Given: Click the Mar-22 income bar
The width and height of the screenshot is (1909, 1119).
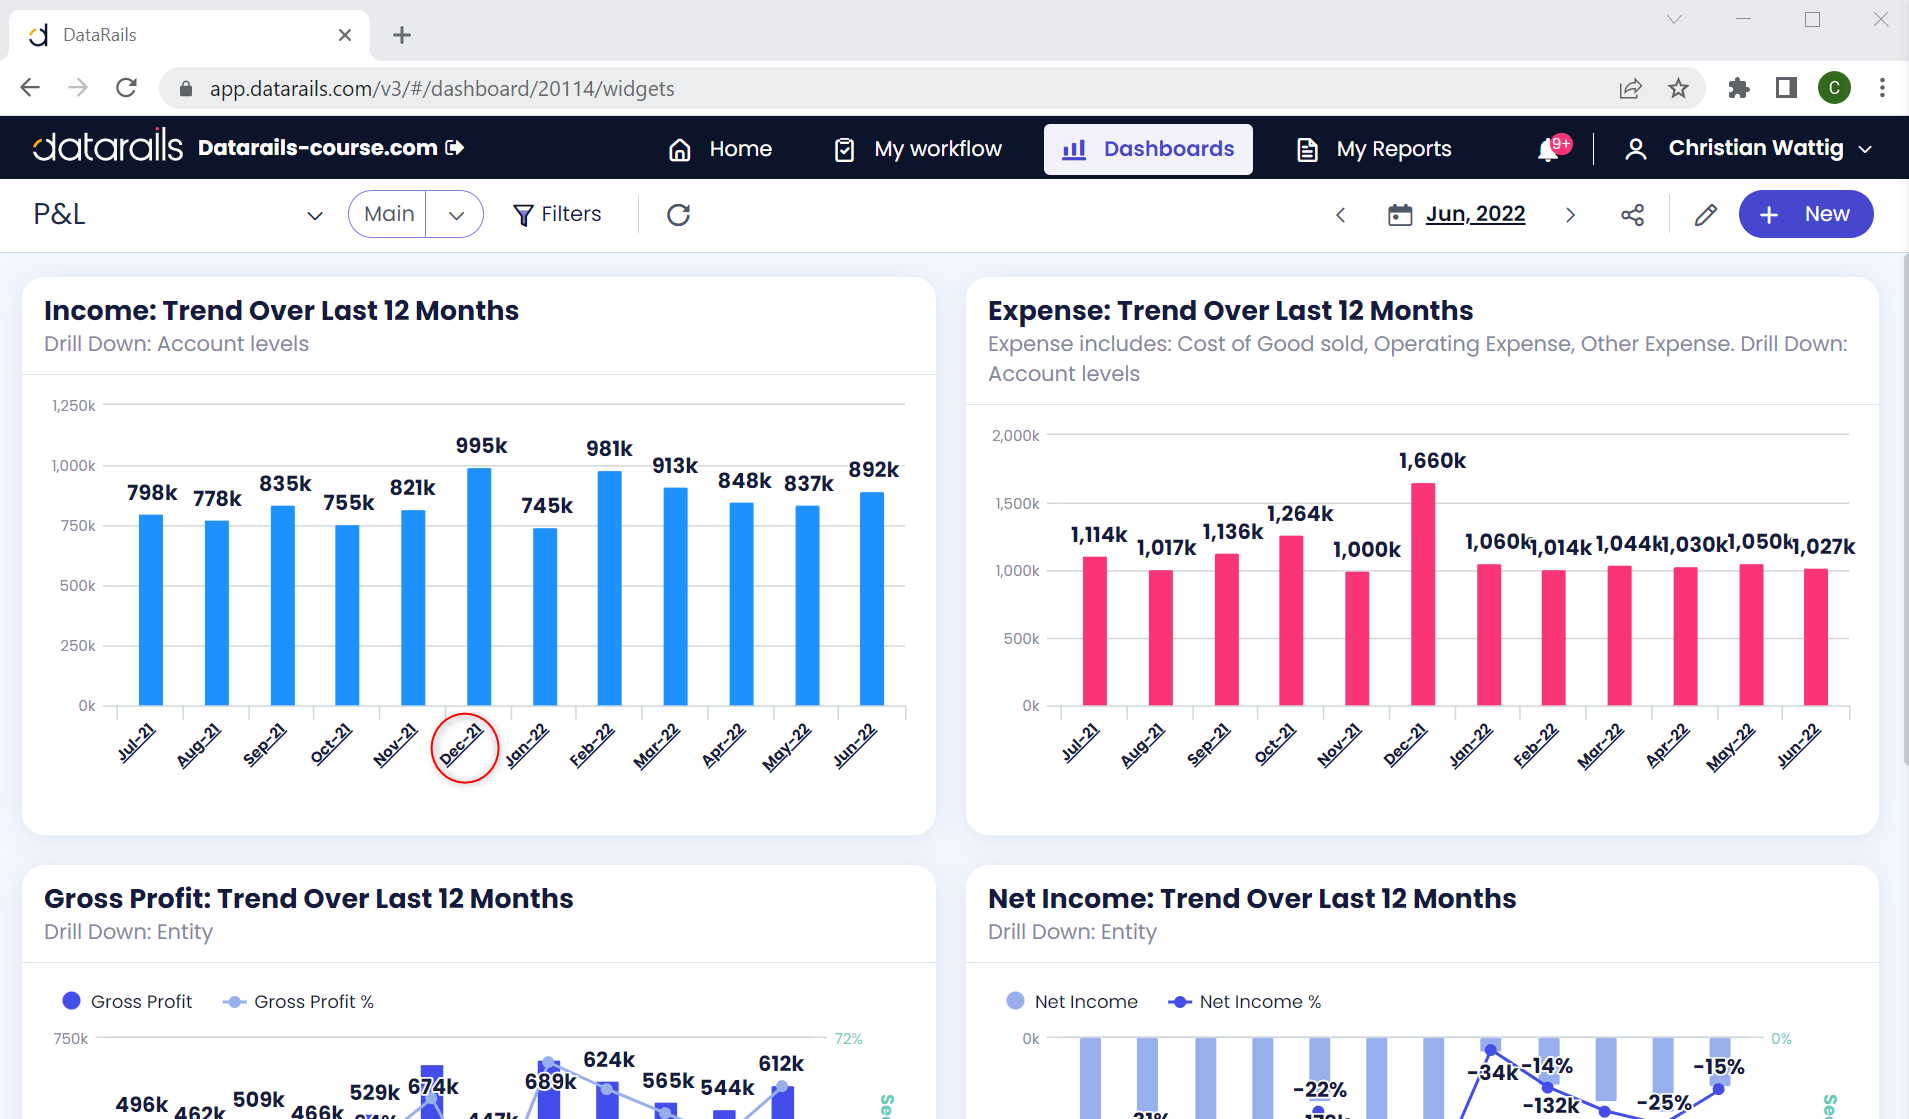Looking at the screenshot, I should (x=675, y=596).
